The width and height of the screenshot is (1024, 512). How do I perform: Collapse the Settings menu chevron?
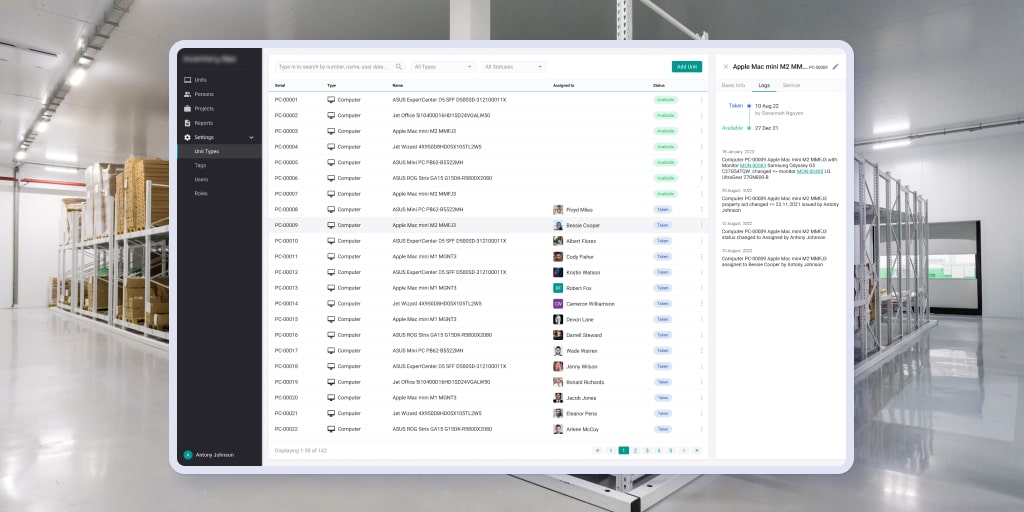coord(251,137)
